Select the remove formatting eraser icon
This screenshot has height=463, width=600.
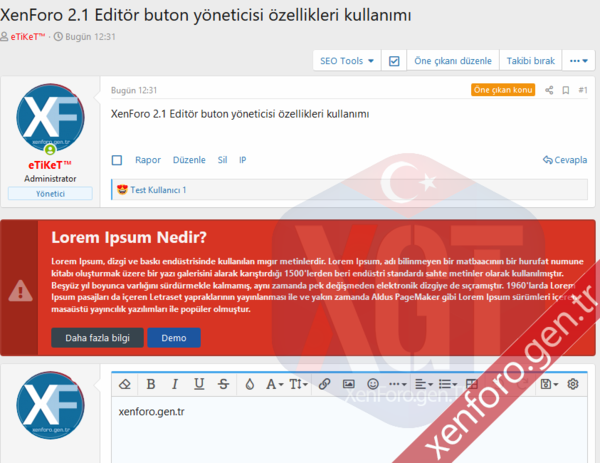(x=125, y=384)
